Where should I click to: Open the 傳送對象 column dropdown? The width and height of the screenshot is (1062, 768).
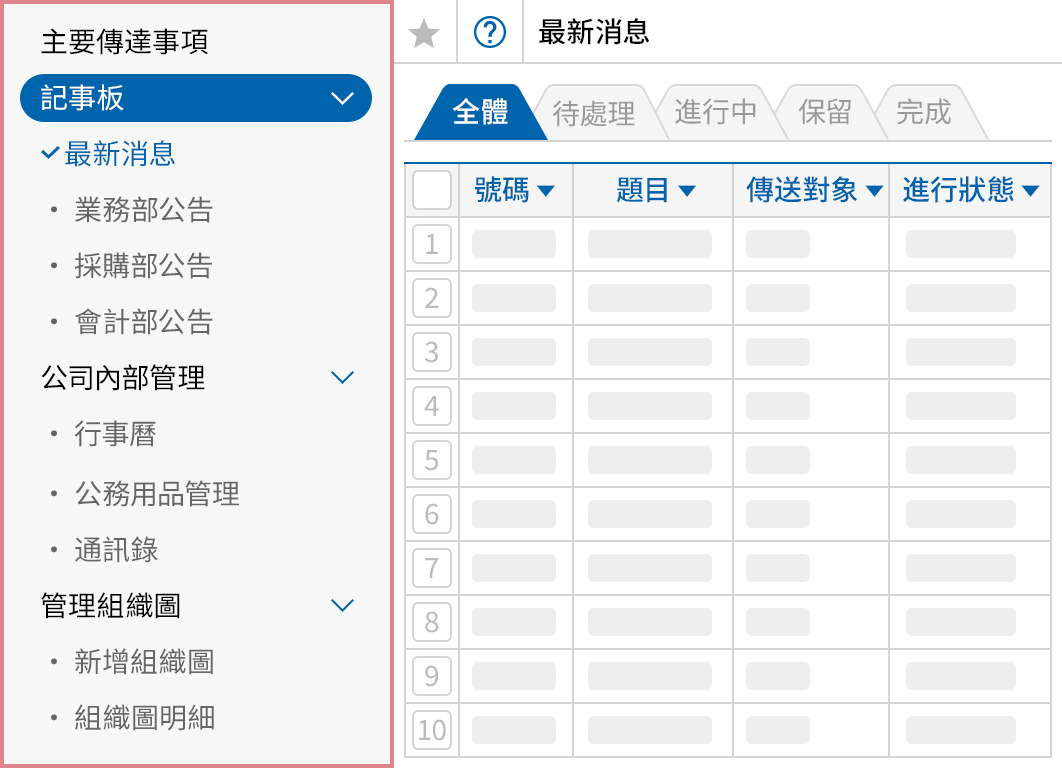pos(875,189)
